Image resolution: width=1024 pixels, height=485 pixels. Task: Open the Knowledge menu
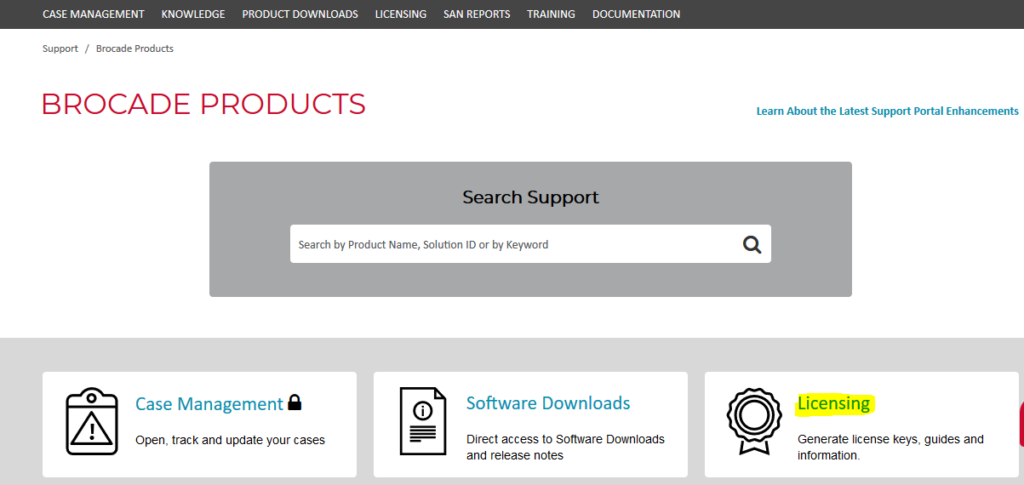(193, 14)
